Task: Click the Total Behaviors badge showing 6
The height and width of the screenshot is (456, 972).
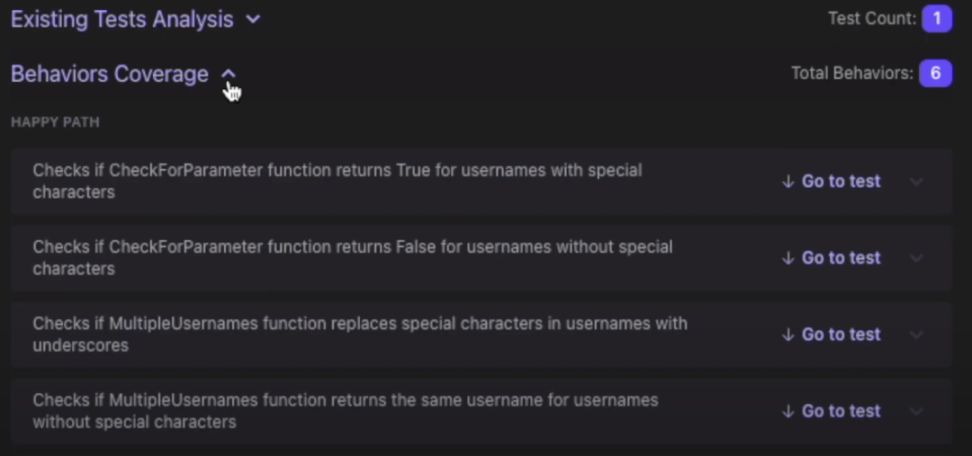Action: pos(936,73)
